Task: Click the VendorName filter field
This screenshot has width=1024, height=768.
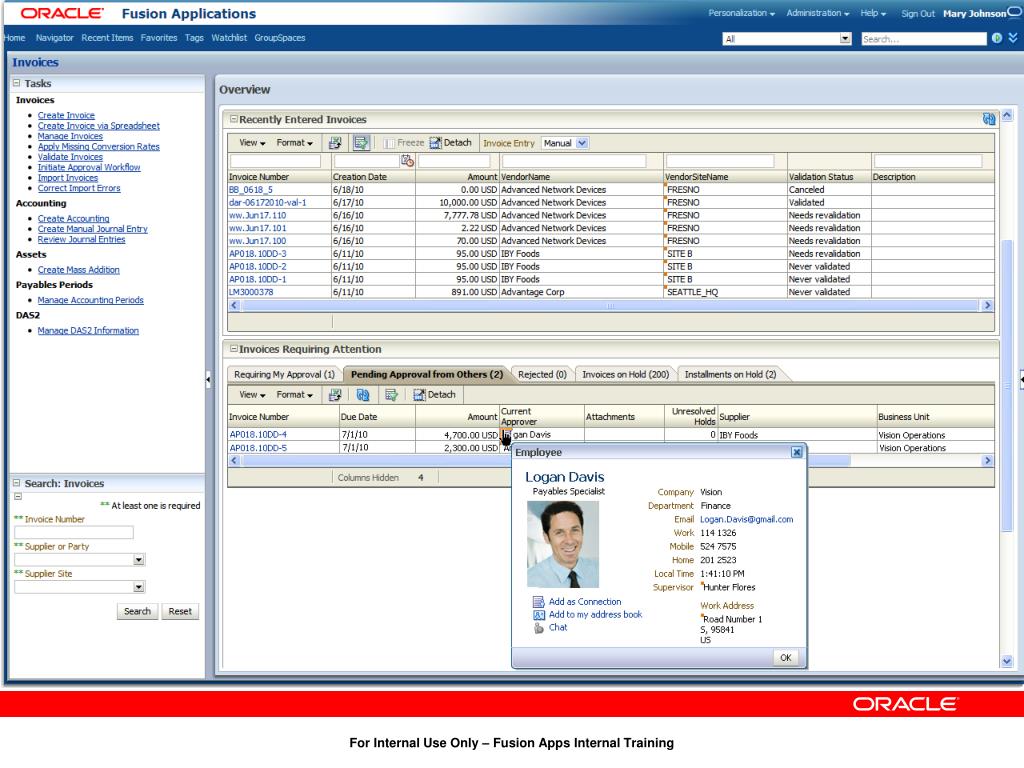Action: [x=574, y=161]
